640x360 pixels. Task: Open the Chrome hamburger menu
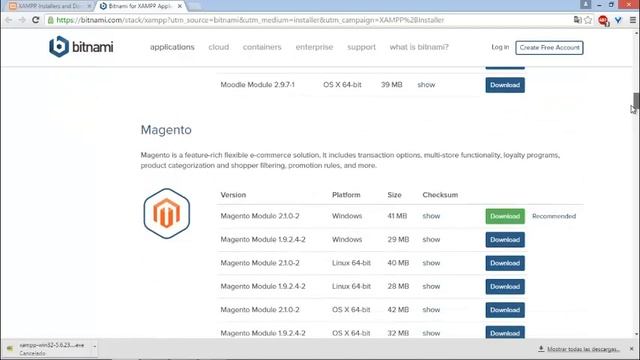coord(633,20)
